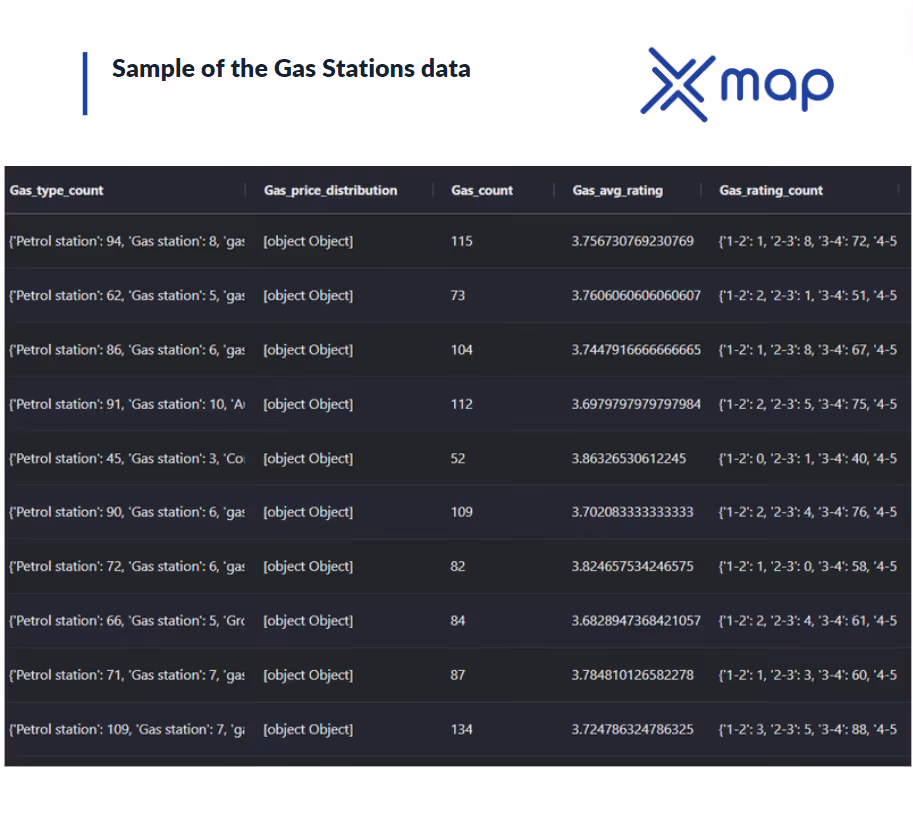Click rating count cell with '3-4': 58
This screenshot has width=913, height=817.
(808, 566)
